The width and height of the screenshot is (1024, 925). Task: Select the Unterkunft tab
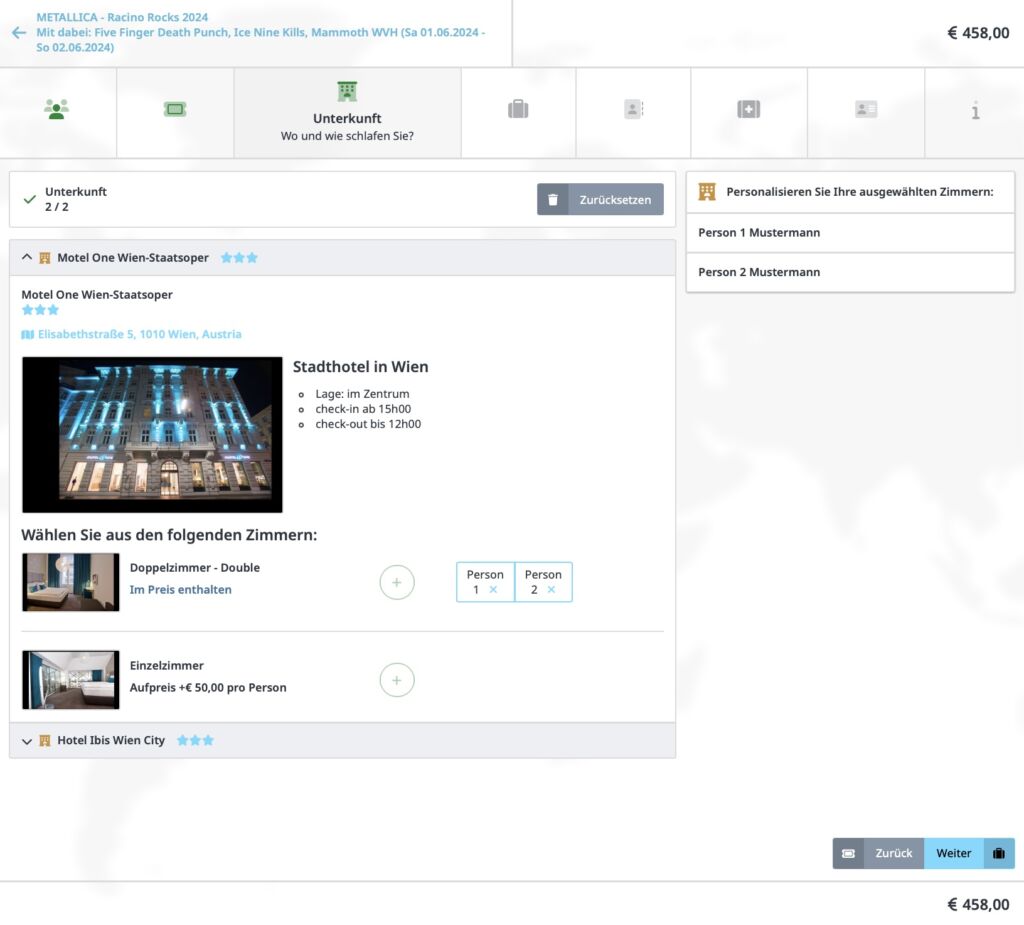[347, 113]
